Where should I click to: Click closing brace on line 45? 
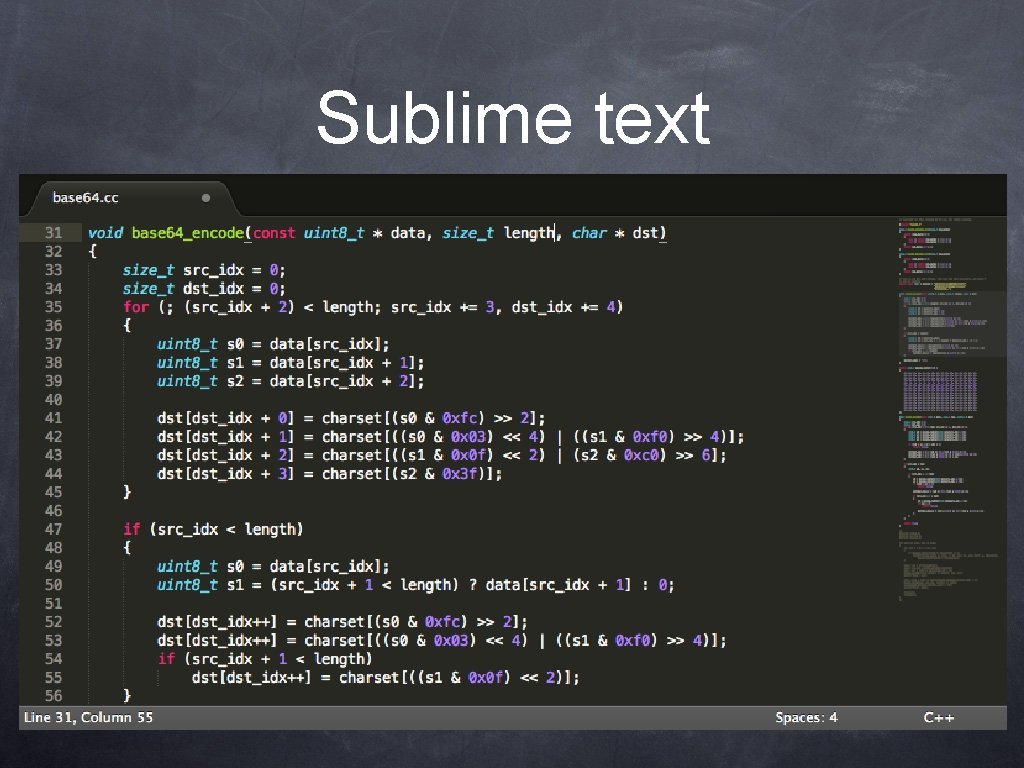pyautogui.click(x=127, y=492)
